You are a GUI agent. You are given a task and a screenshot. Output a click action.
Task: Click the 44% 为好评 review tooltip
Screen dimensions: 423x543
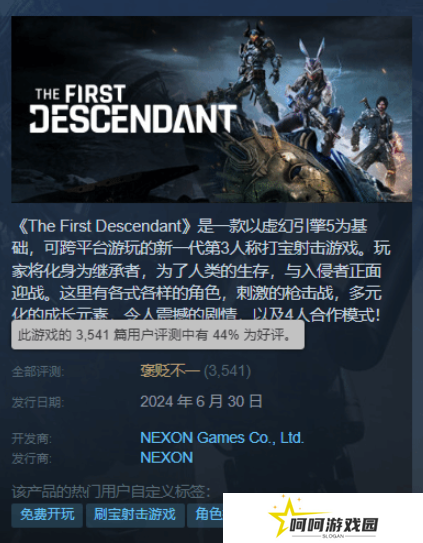pos(158,335)
